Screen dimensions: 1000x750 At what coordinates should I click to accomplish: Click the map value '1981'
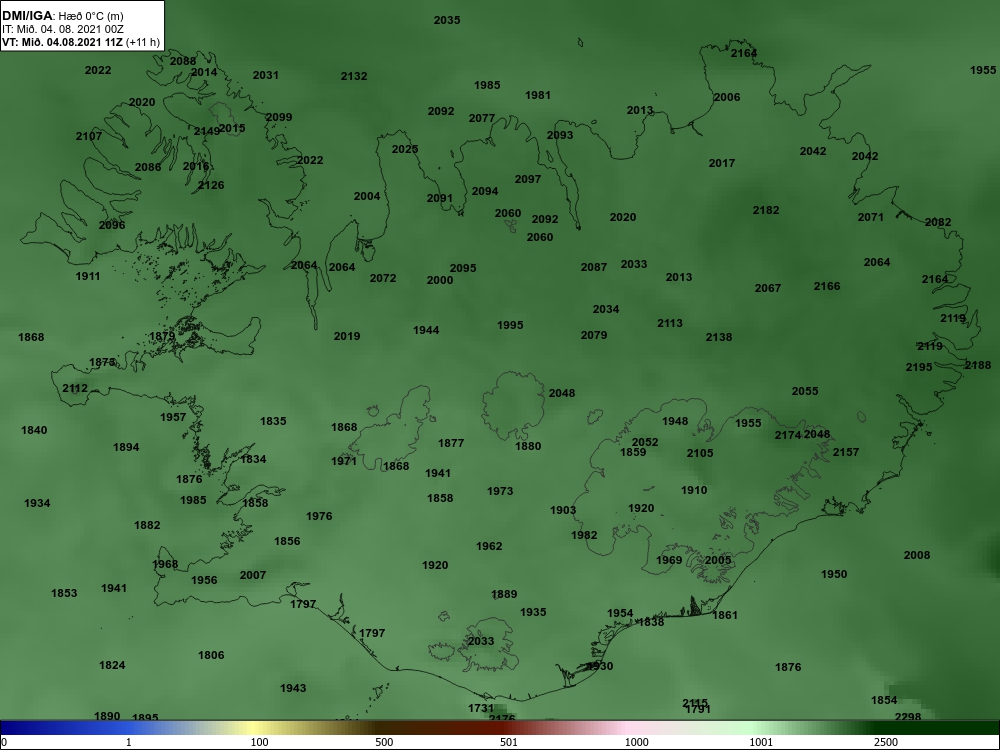pos(538,96)
